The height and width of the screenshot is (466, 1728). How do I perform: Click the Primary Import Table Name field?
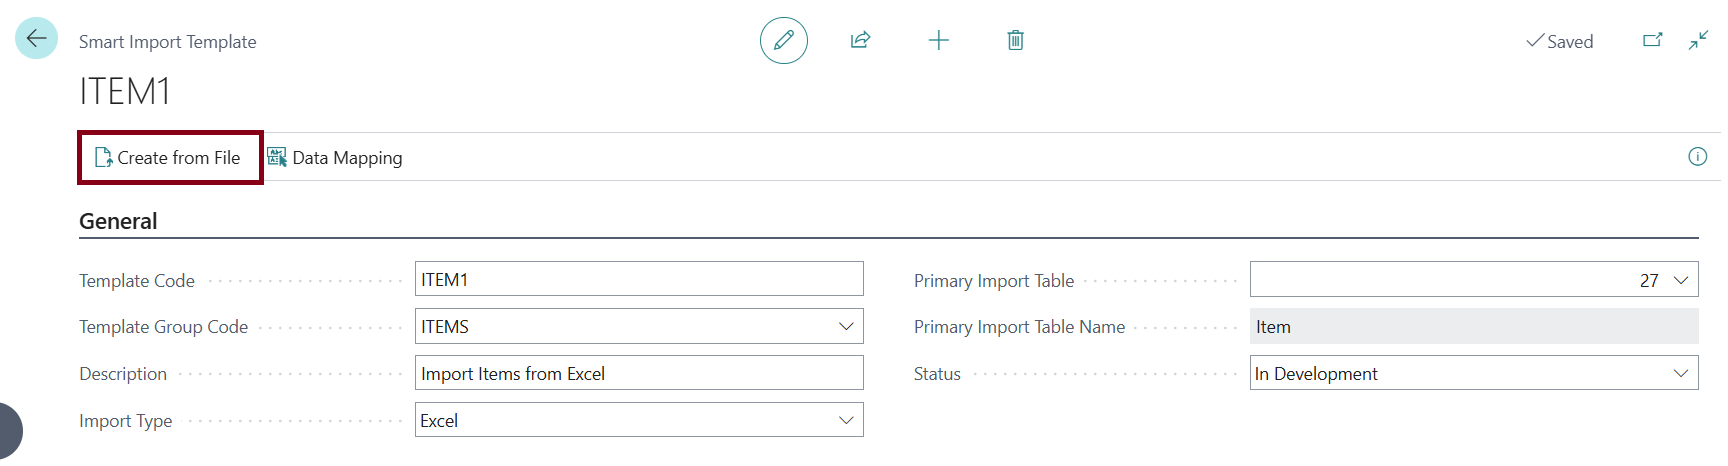tap(1474, 326)
